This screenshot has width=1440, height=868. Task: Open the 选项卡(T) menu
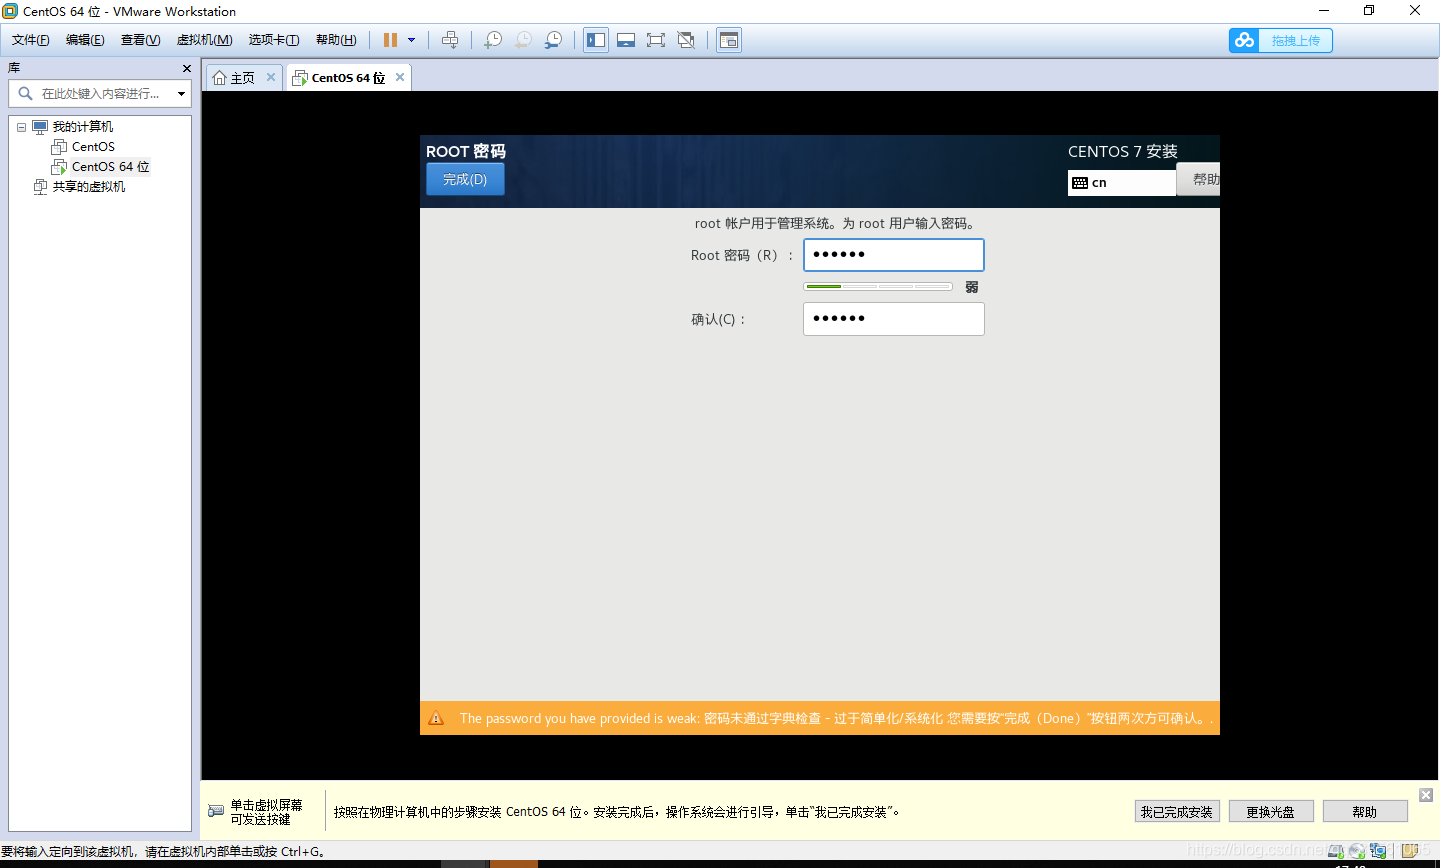(x=274, y=40)
